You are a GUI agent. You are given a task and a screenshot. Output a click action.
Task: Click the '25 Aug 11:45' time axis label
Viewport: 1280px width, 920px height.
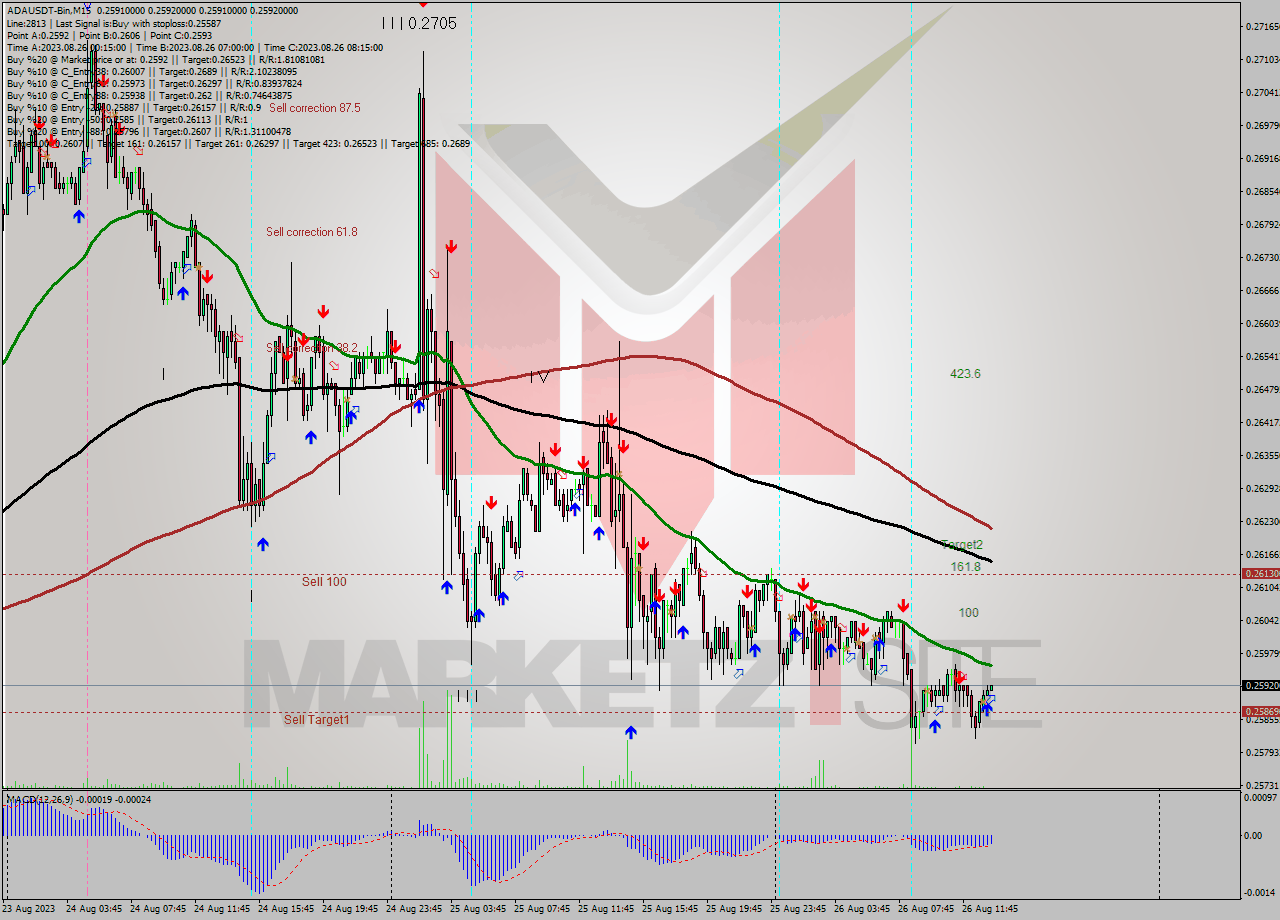coord(606,909)
